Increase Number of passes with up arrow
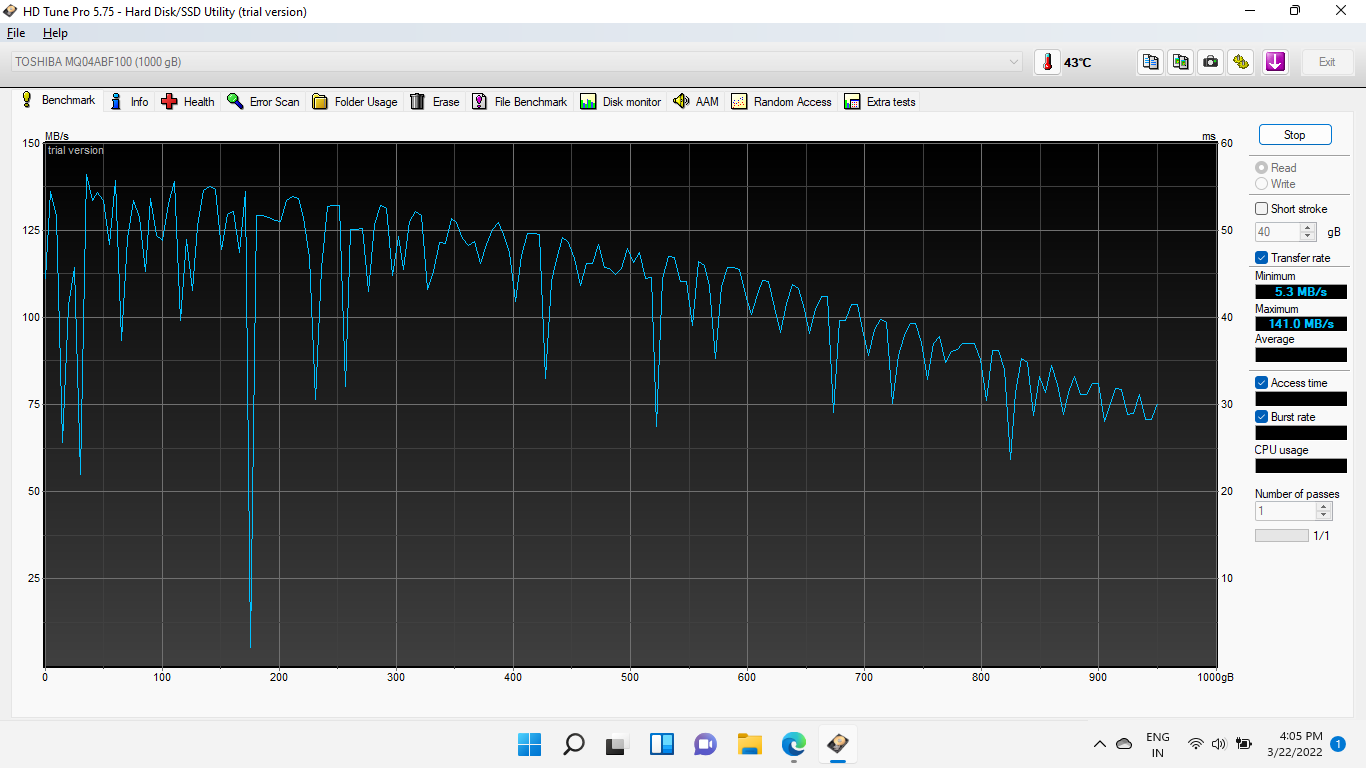Image resolution: width=1366 pixels, height=768 pixels. [x=1324, y=506]
